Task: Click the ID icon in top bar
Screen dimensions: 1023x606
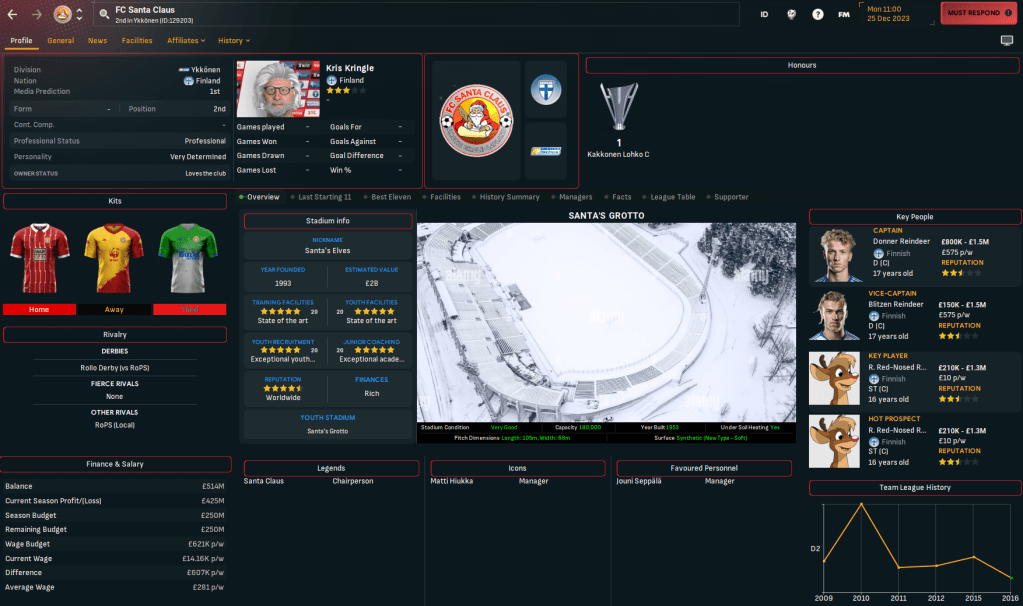Action: coord(764,14)
